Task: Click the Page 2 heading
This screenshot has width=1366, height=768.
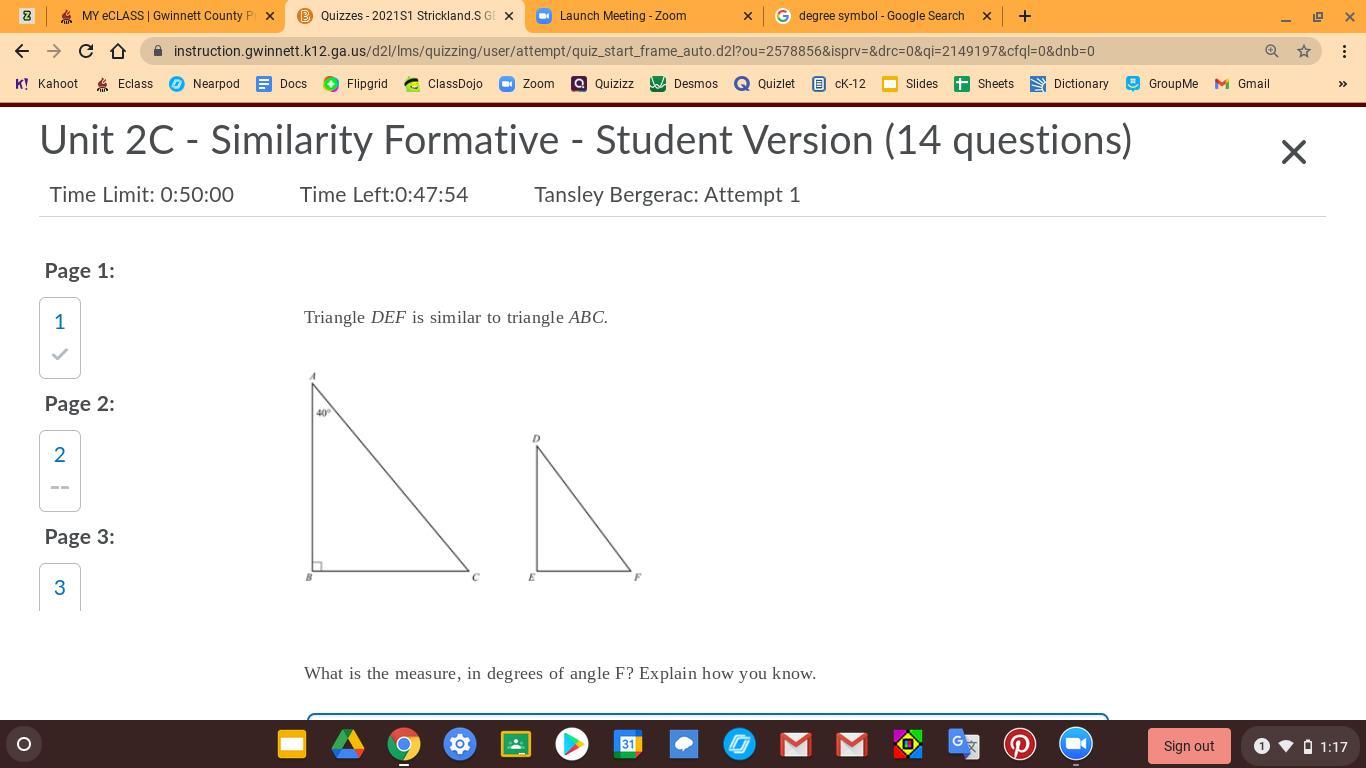Action: [x=80, y=404]
